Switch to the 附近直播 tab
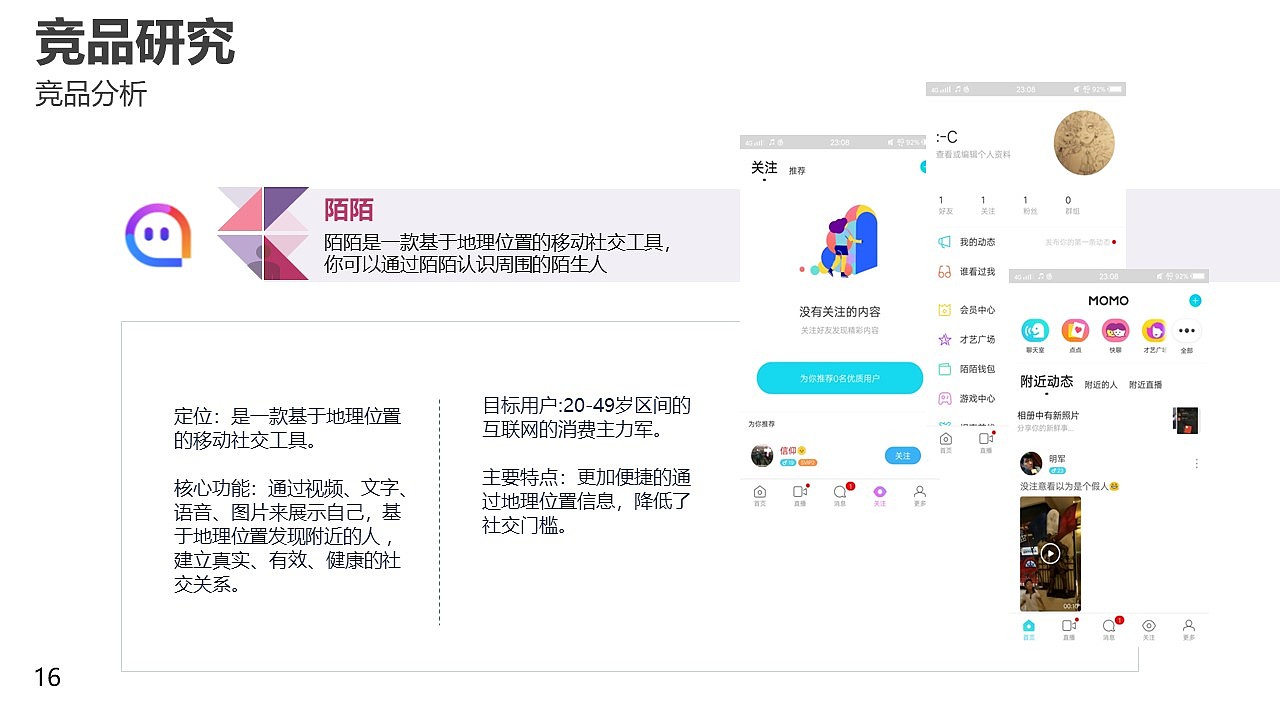Screen dimensions: 1280x720 (1146, 385)
